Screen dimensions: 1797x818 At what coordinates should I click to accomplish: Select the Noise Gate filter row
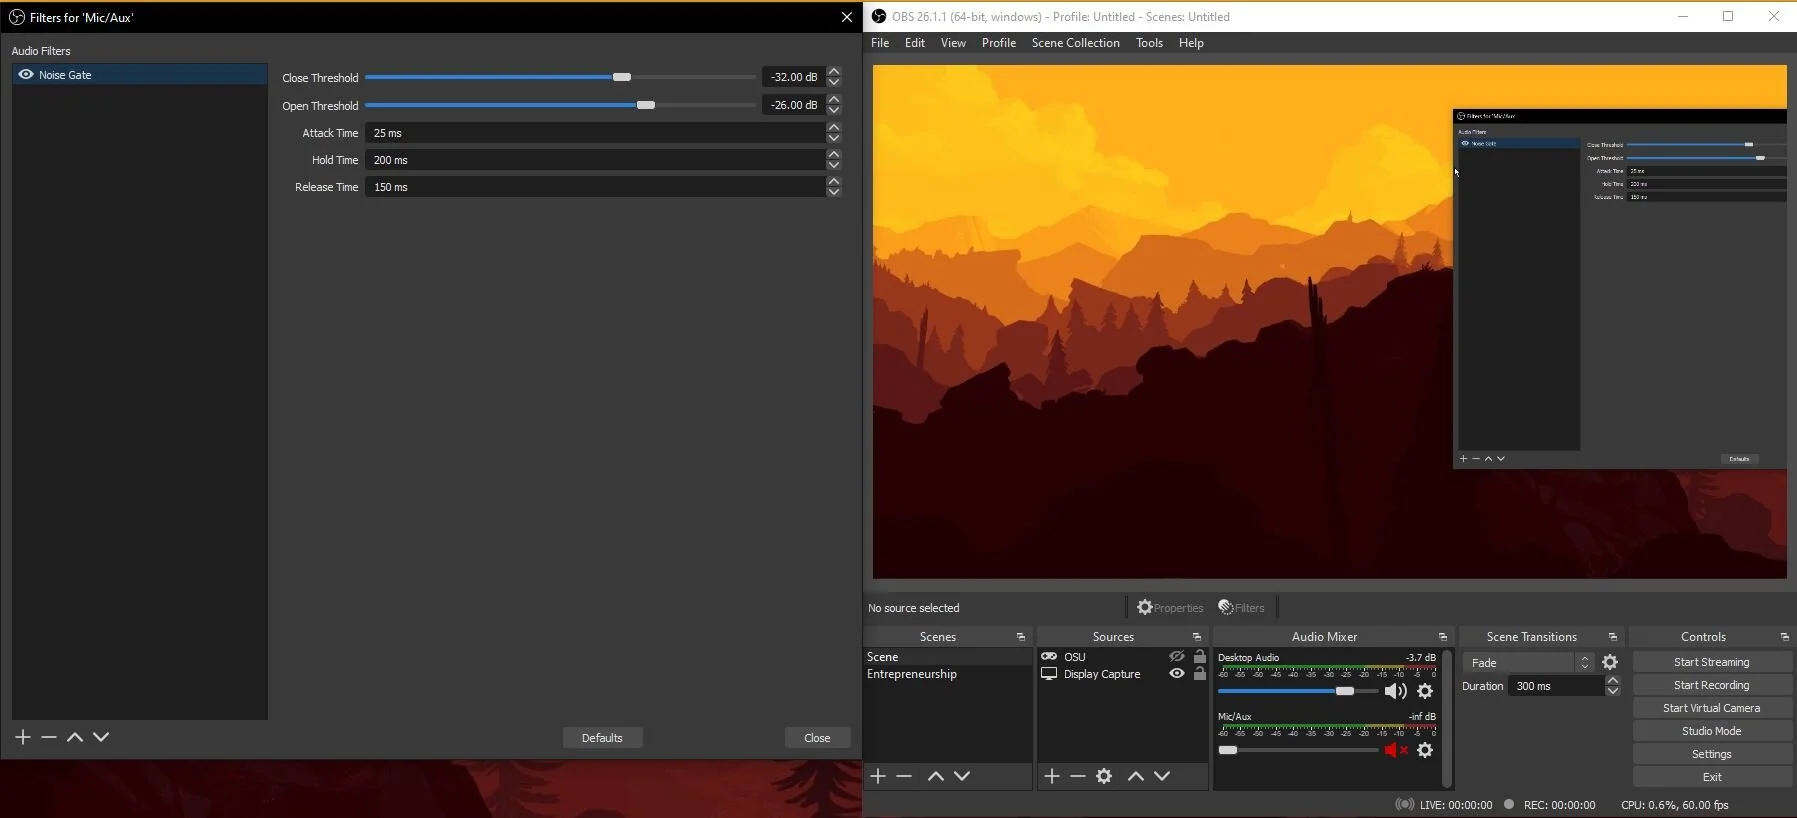(x=140, y=75)
